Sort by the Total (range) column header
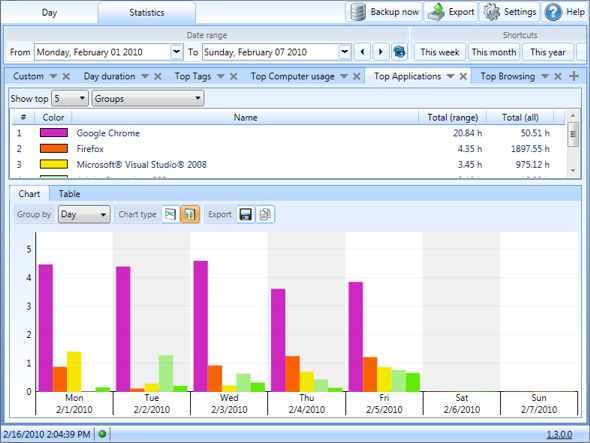The image size is (590, 443). 452,118
